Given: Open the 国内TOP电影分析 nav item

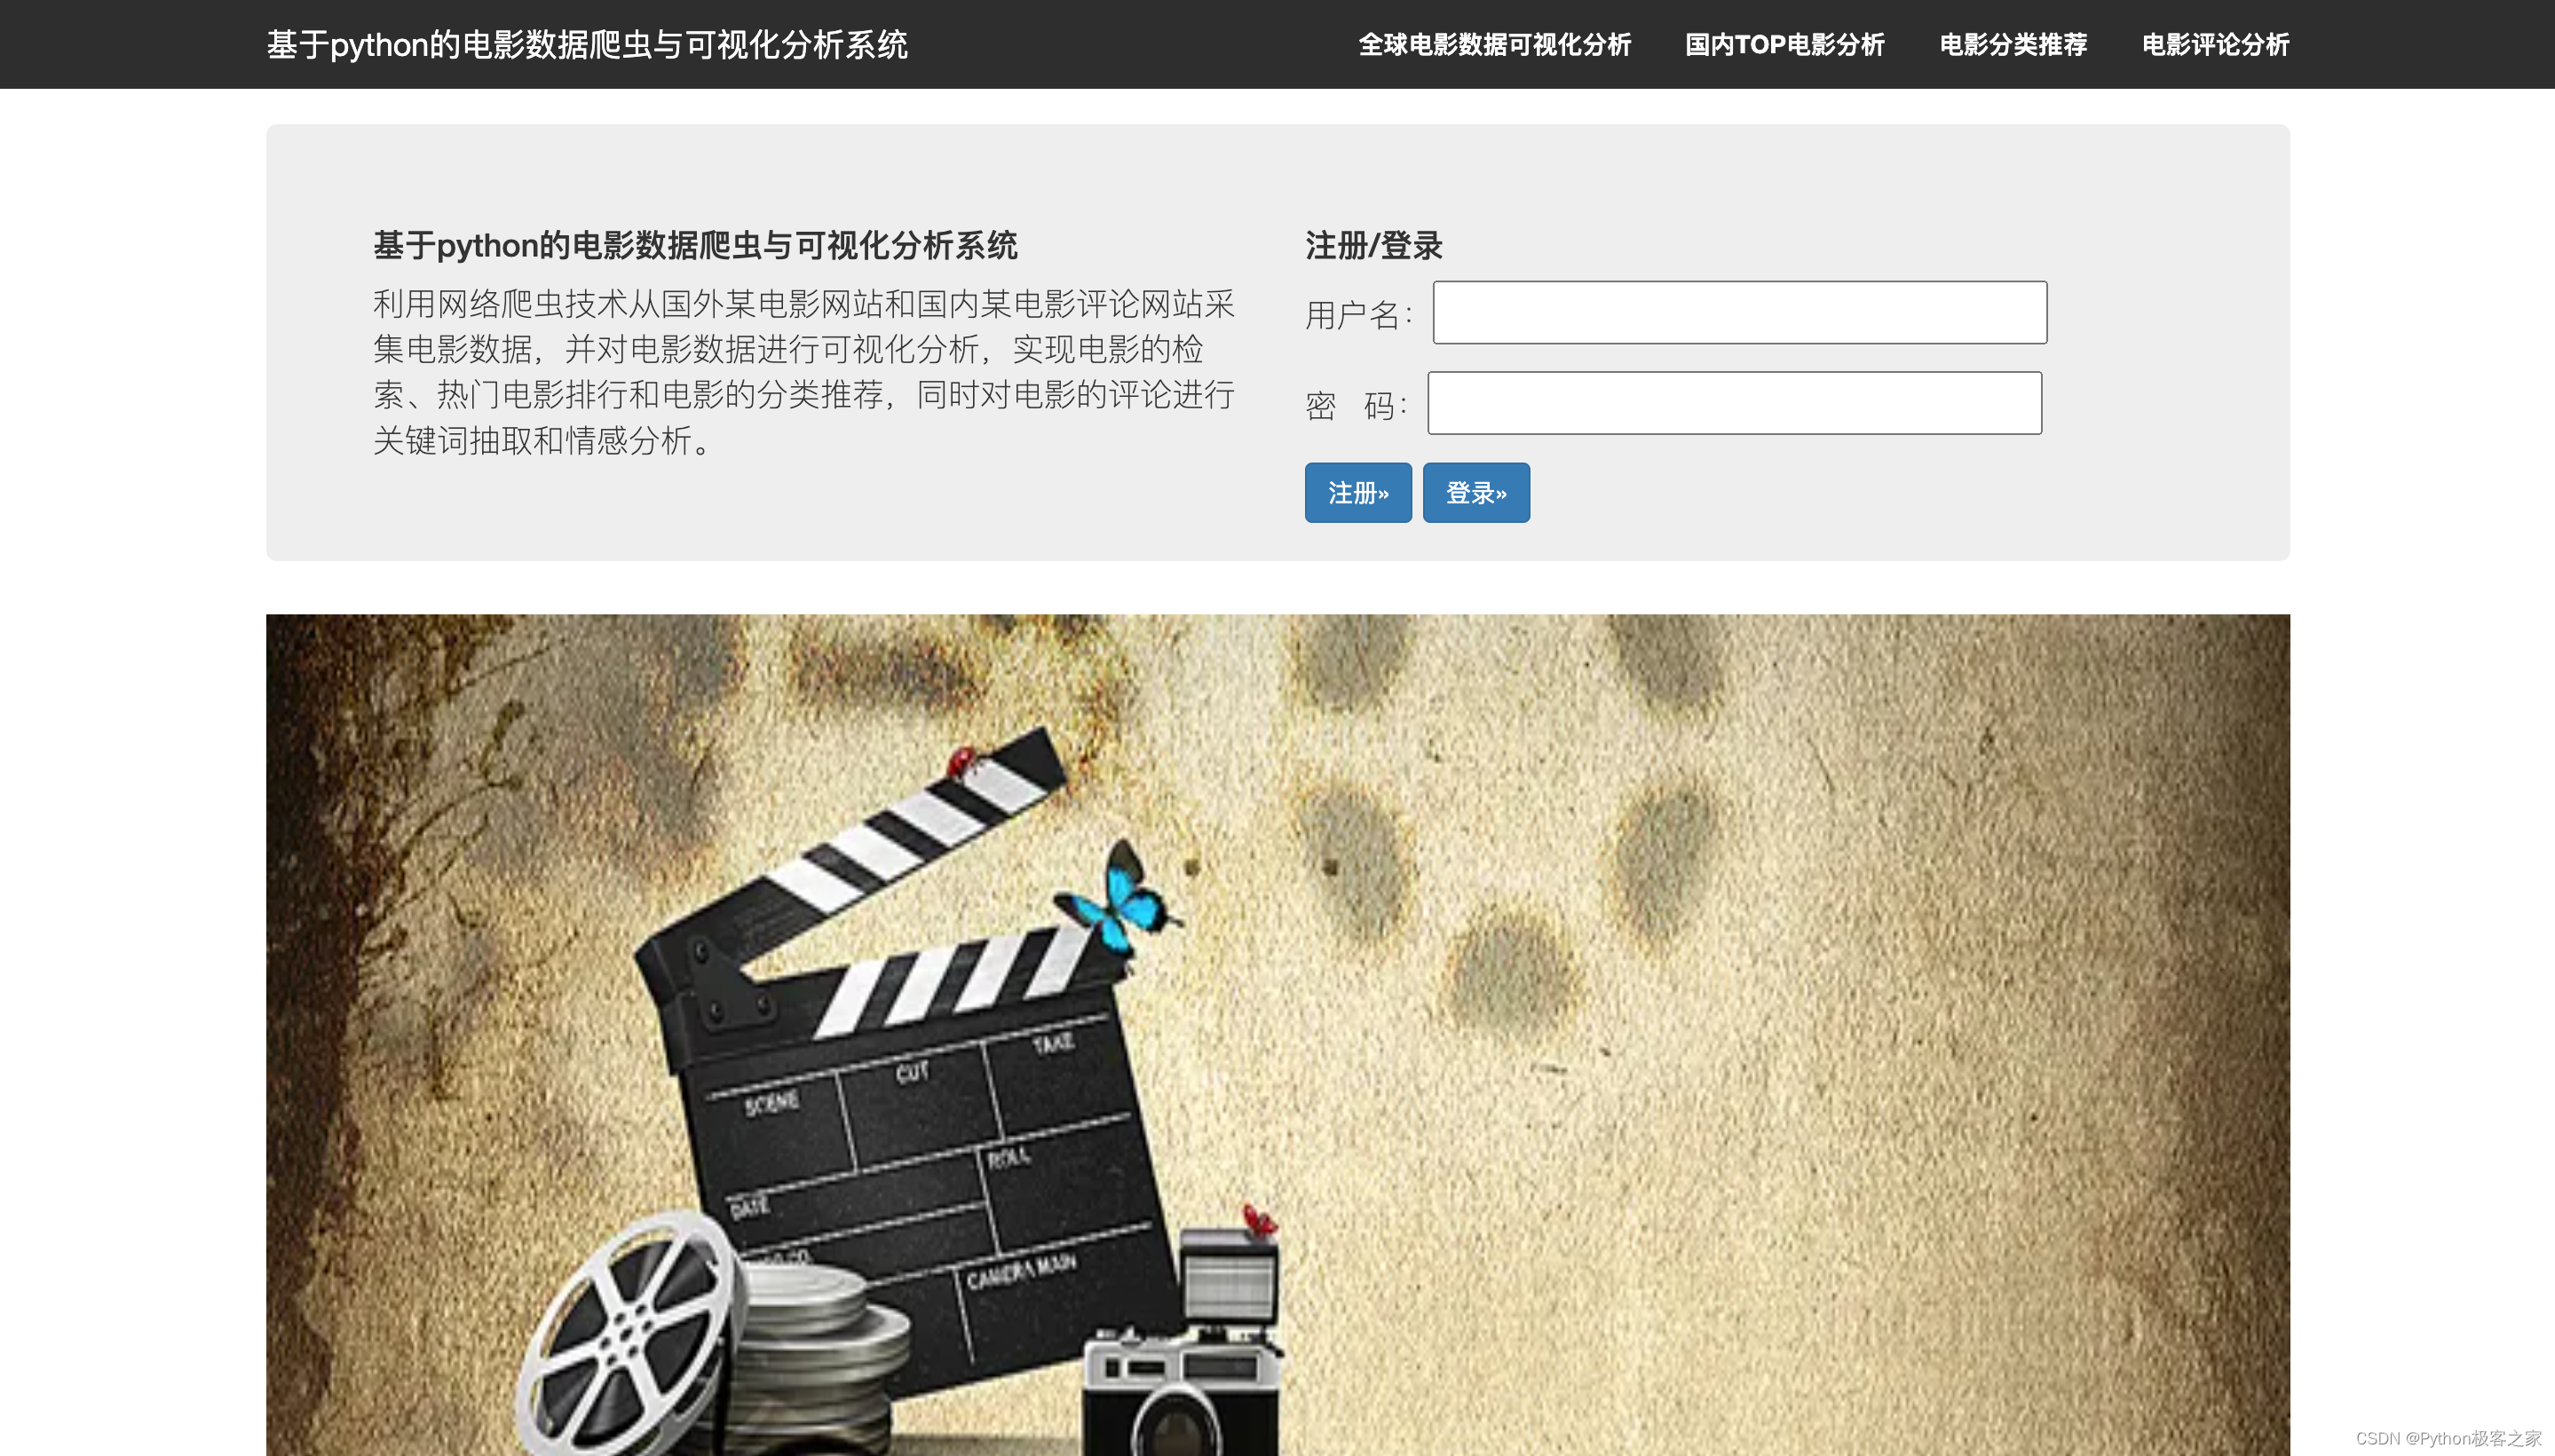Looking at the screenshot, I should pos(1784,45).
